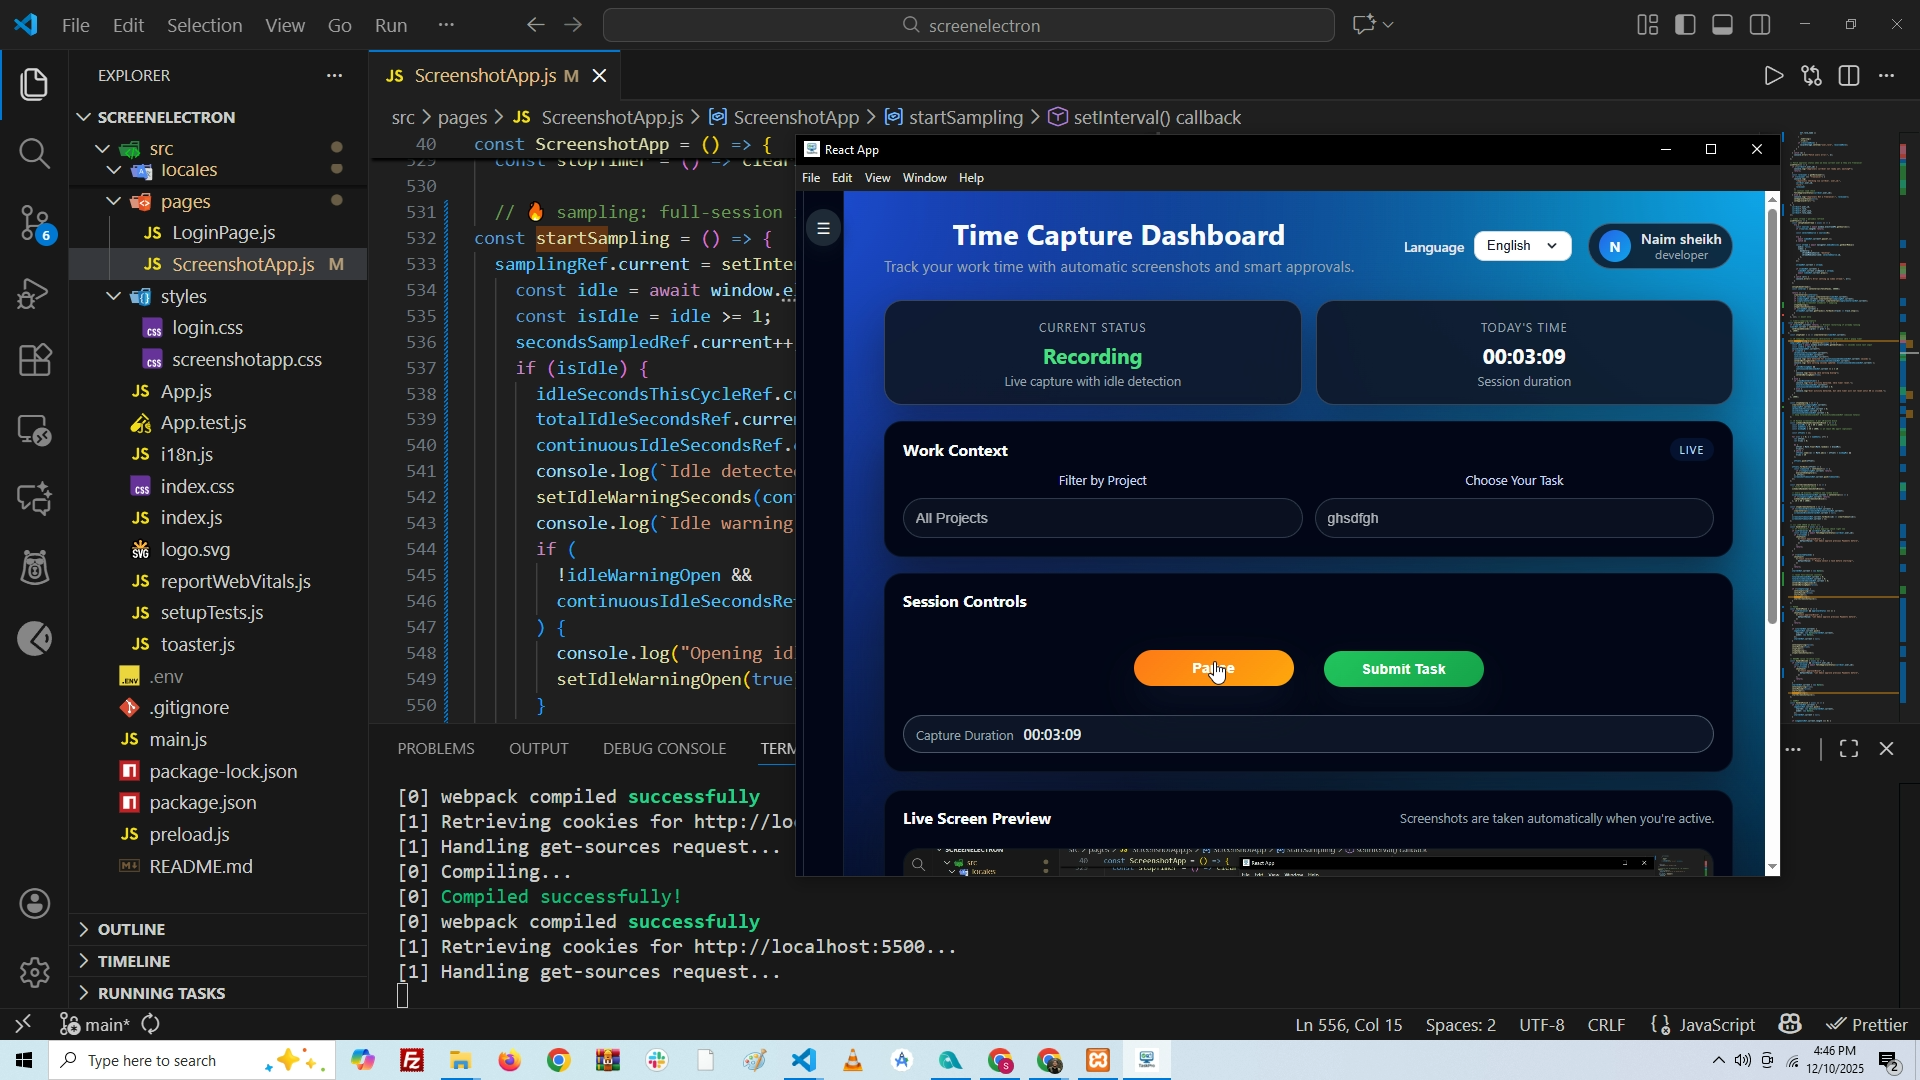Open the Search view in activity bar
The image size is (1920, 1080).
point(34,153)
